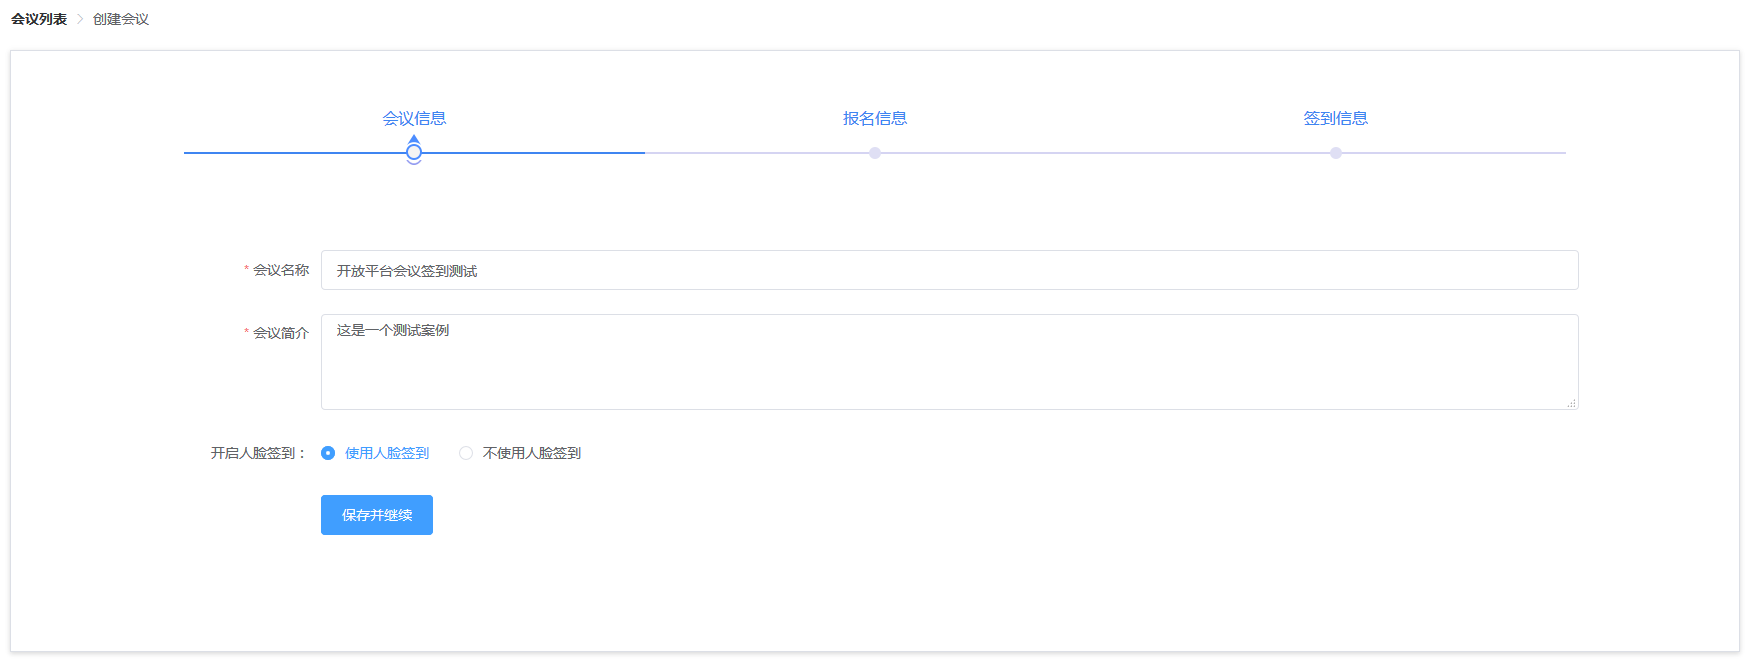The image size is (1755, 666).
Task: Switch to the 签到信息 step tab
Action: coord(1335,118)
